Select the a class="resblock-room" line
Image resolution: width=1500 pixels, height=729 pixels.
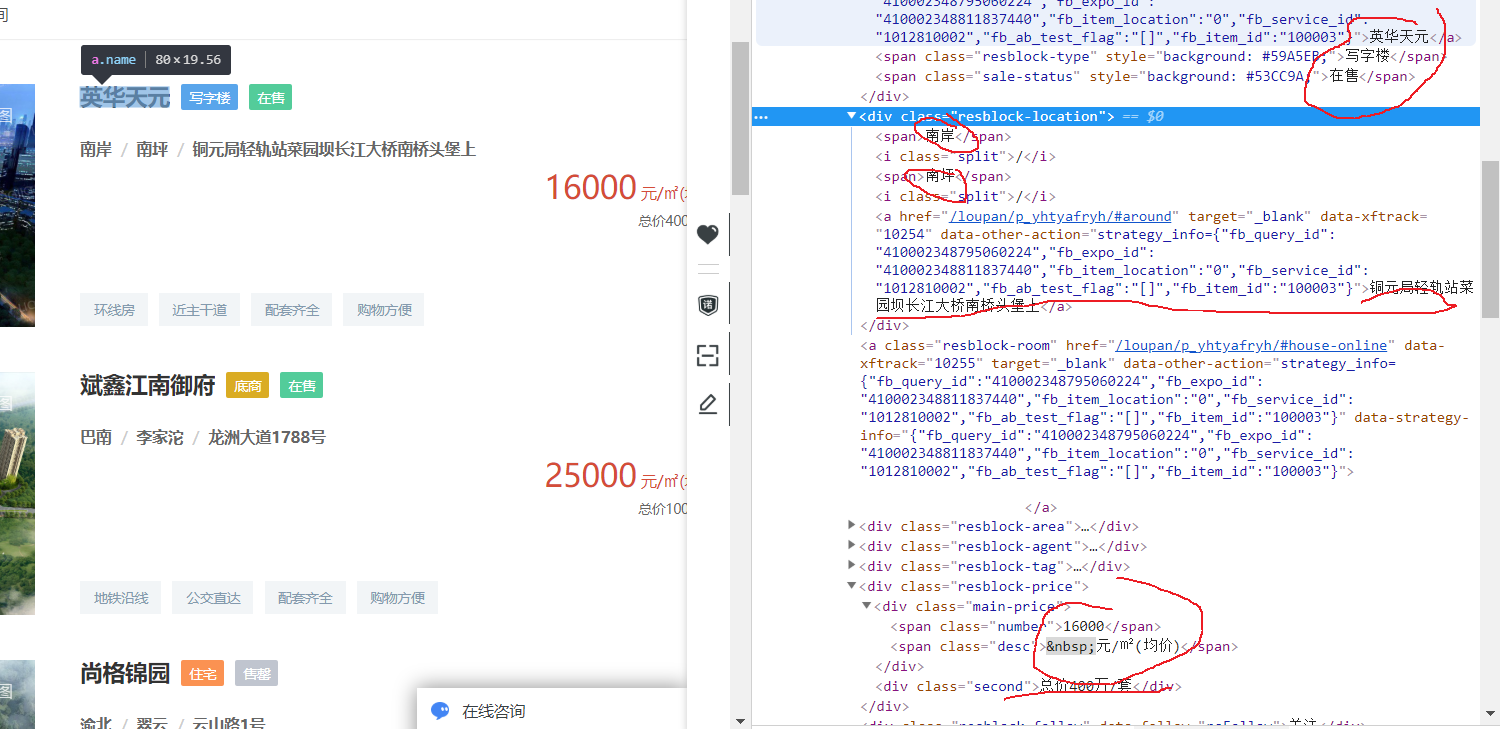1165,408
